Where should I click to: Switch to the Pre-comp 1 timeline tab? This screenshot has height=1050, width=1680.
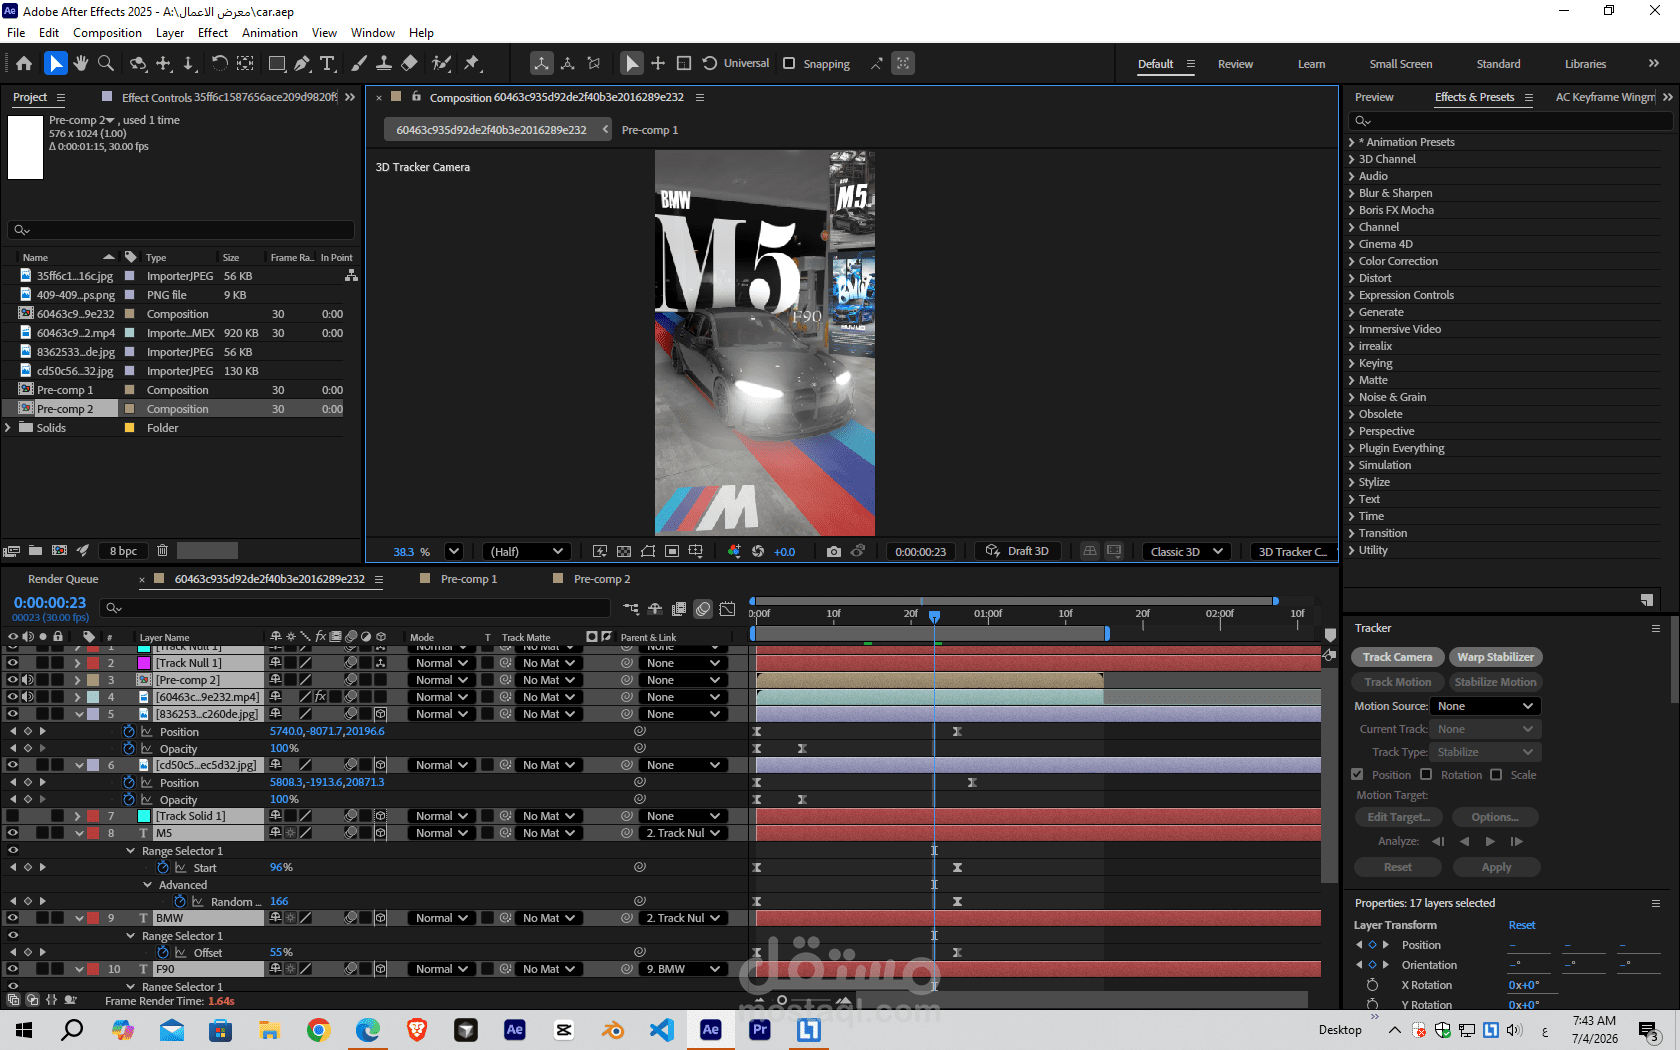click(468, 579)
